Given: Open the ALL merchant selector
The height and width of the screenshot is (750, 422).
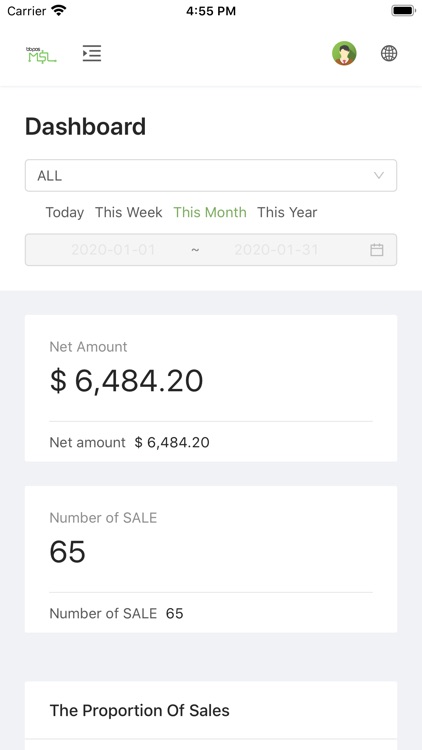Looking at the screenshot, I should coord(211,176).
